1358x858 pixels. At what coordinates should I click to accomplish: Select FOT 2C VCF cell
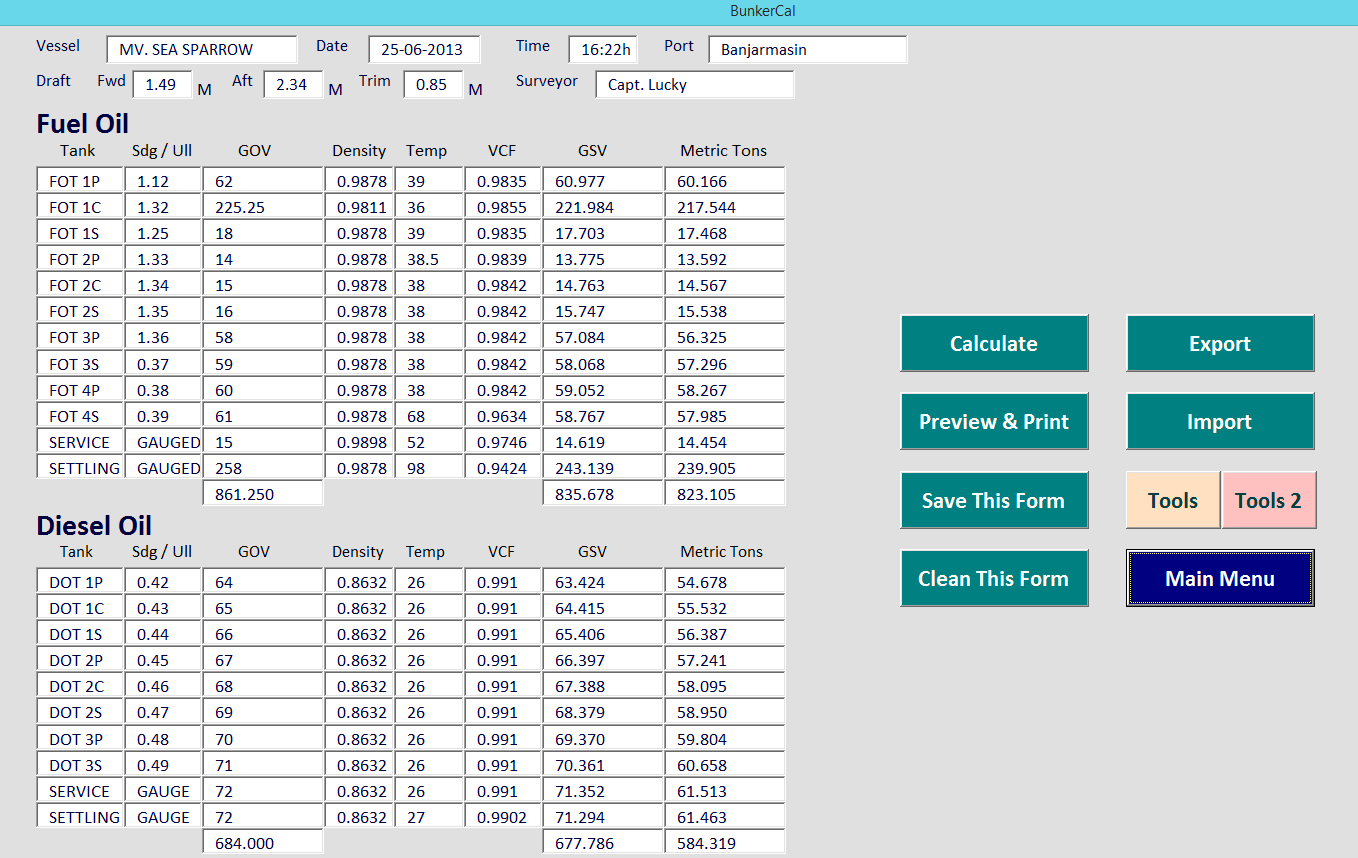pyautogui.click(x=503, y=285)
